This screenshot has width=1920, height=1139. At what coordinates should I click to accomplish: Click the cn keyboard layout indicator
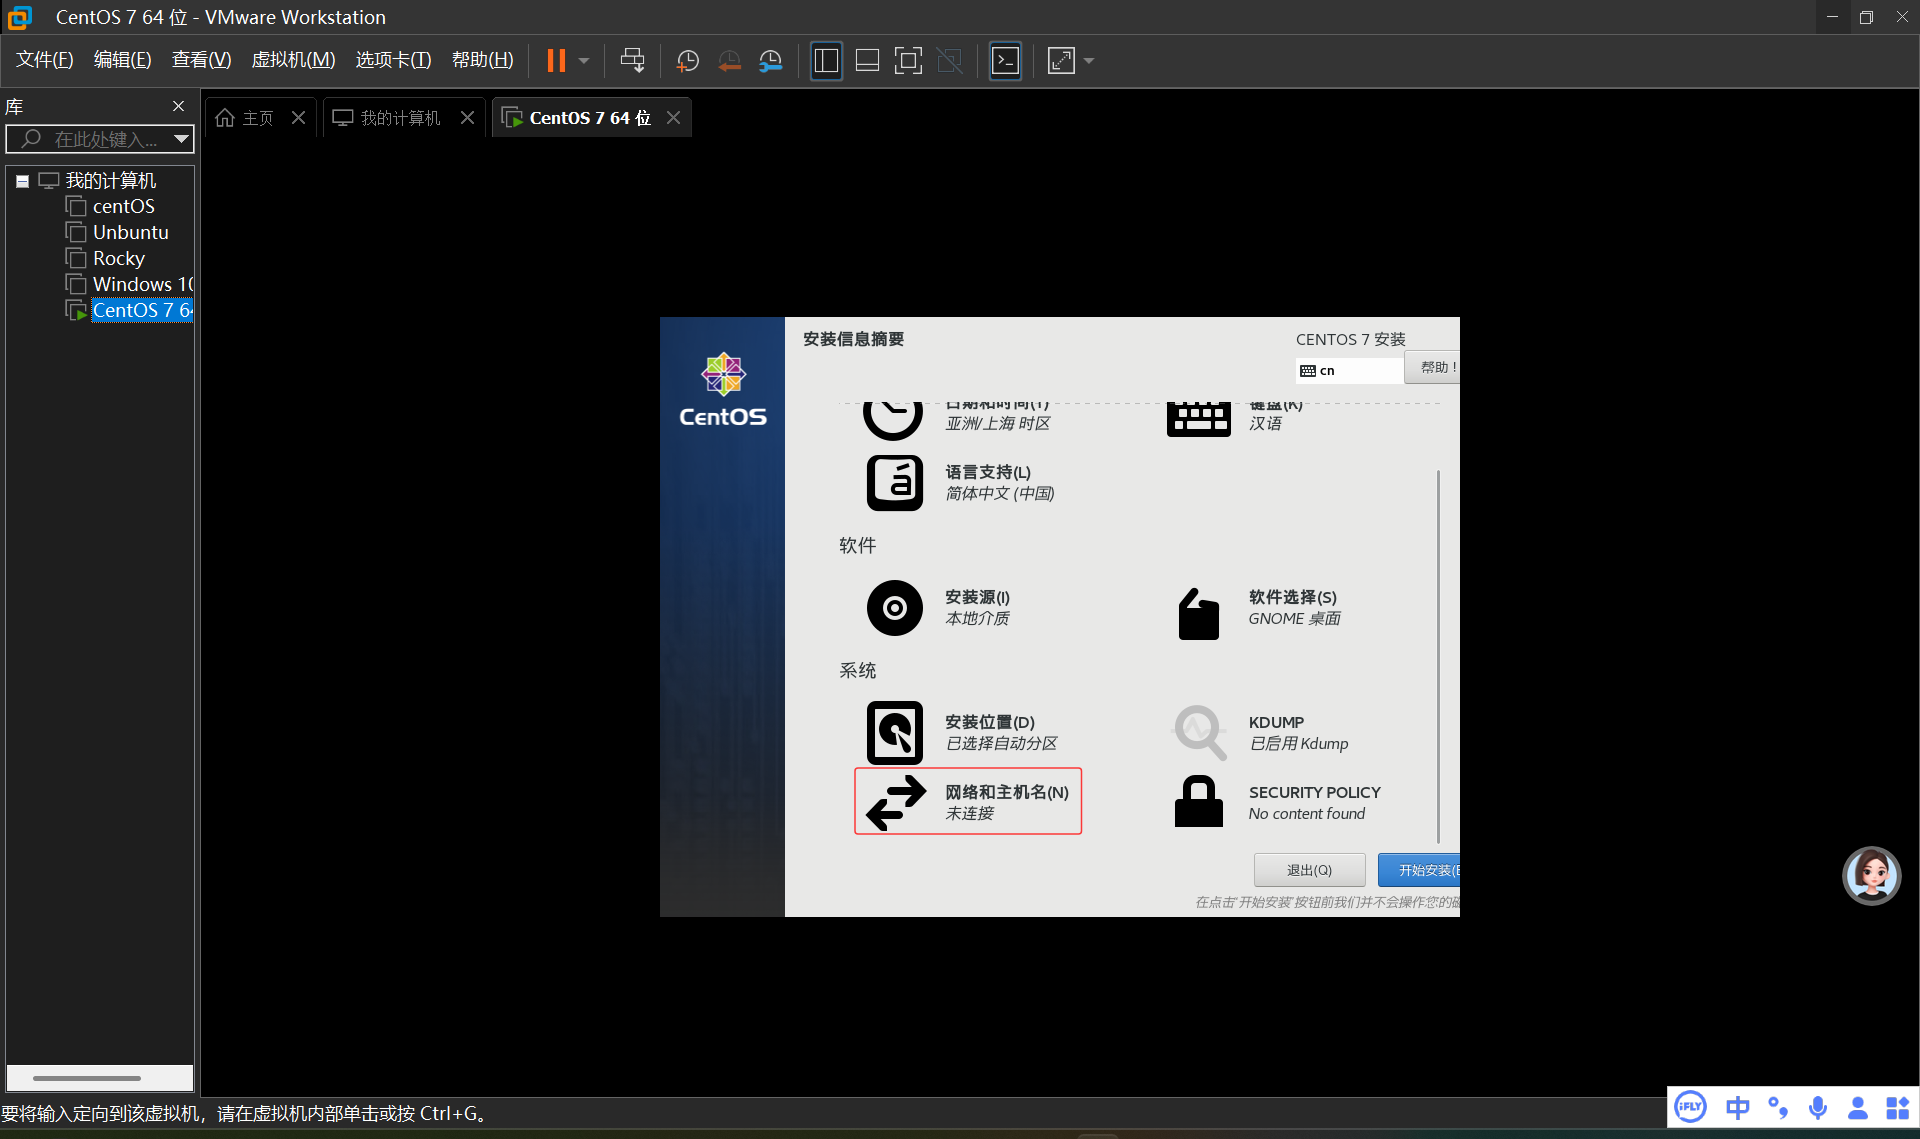coord(1349,371)
